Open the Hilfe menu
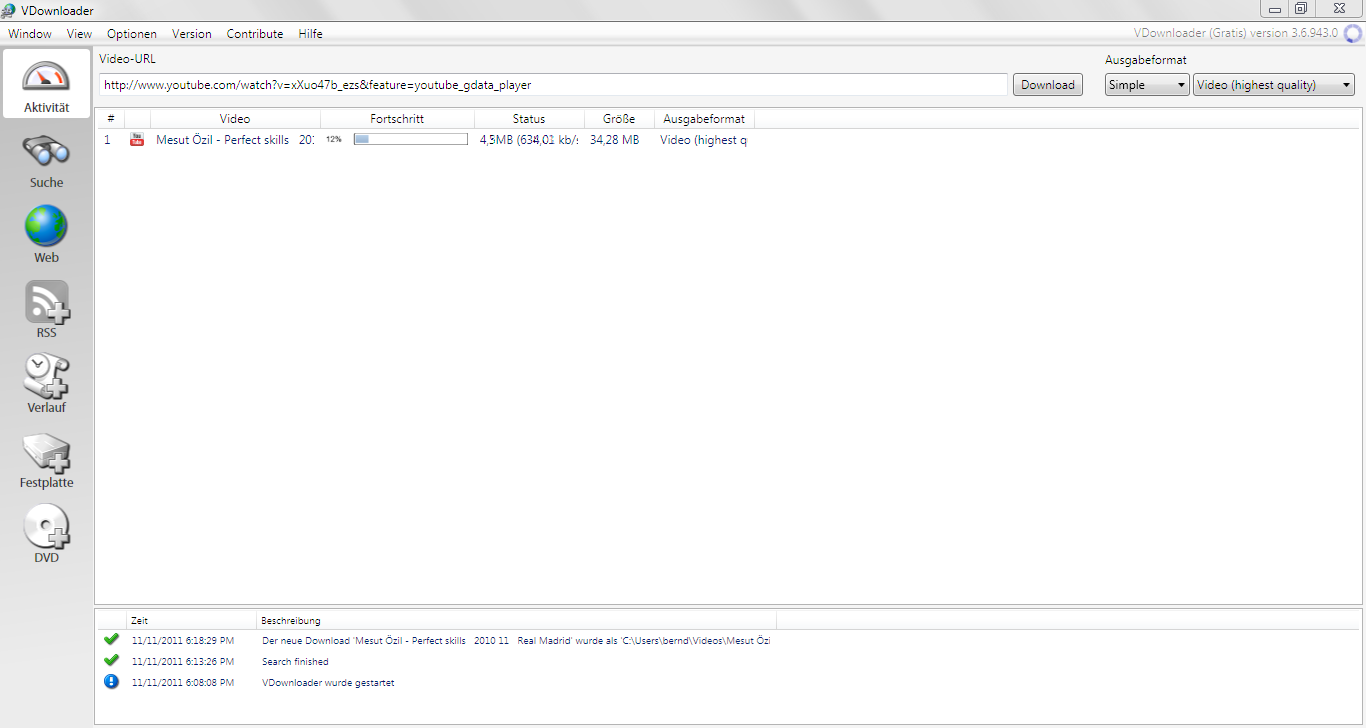The image size is (1366, 728). pos(310,33)
